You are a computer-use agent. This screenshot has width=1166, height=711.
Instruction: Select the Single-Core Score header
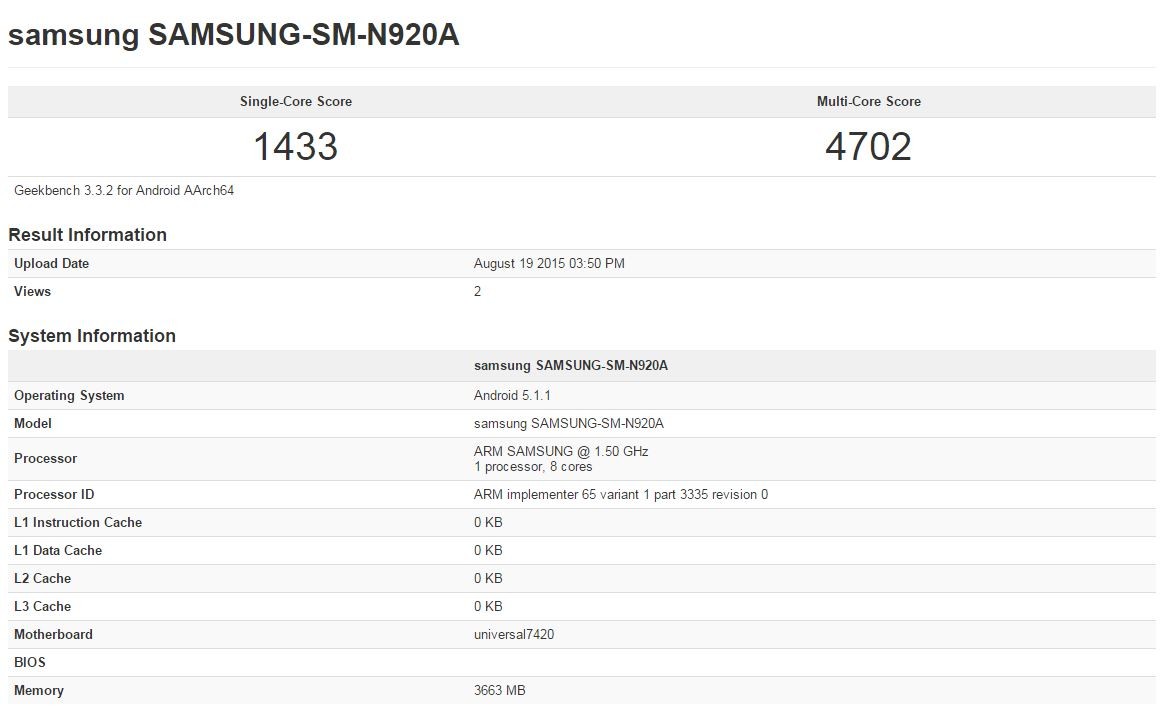pyautogui.click(x=296, y=101)
